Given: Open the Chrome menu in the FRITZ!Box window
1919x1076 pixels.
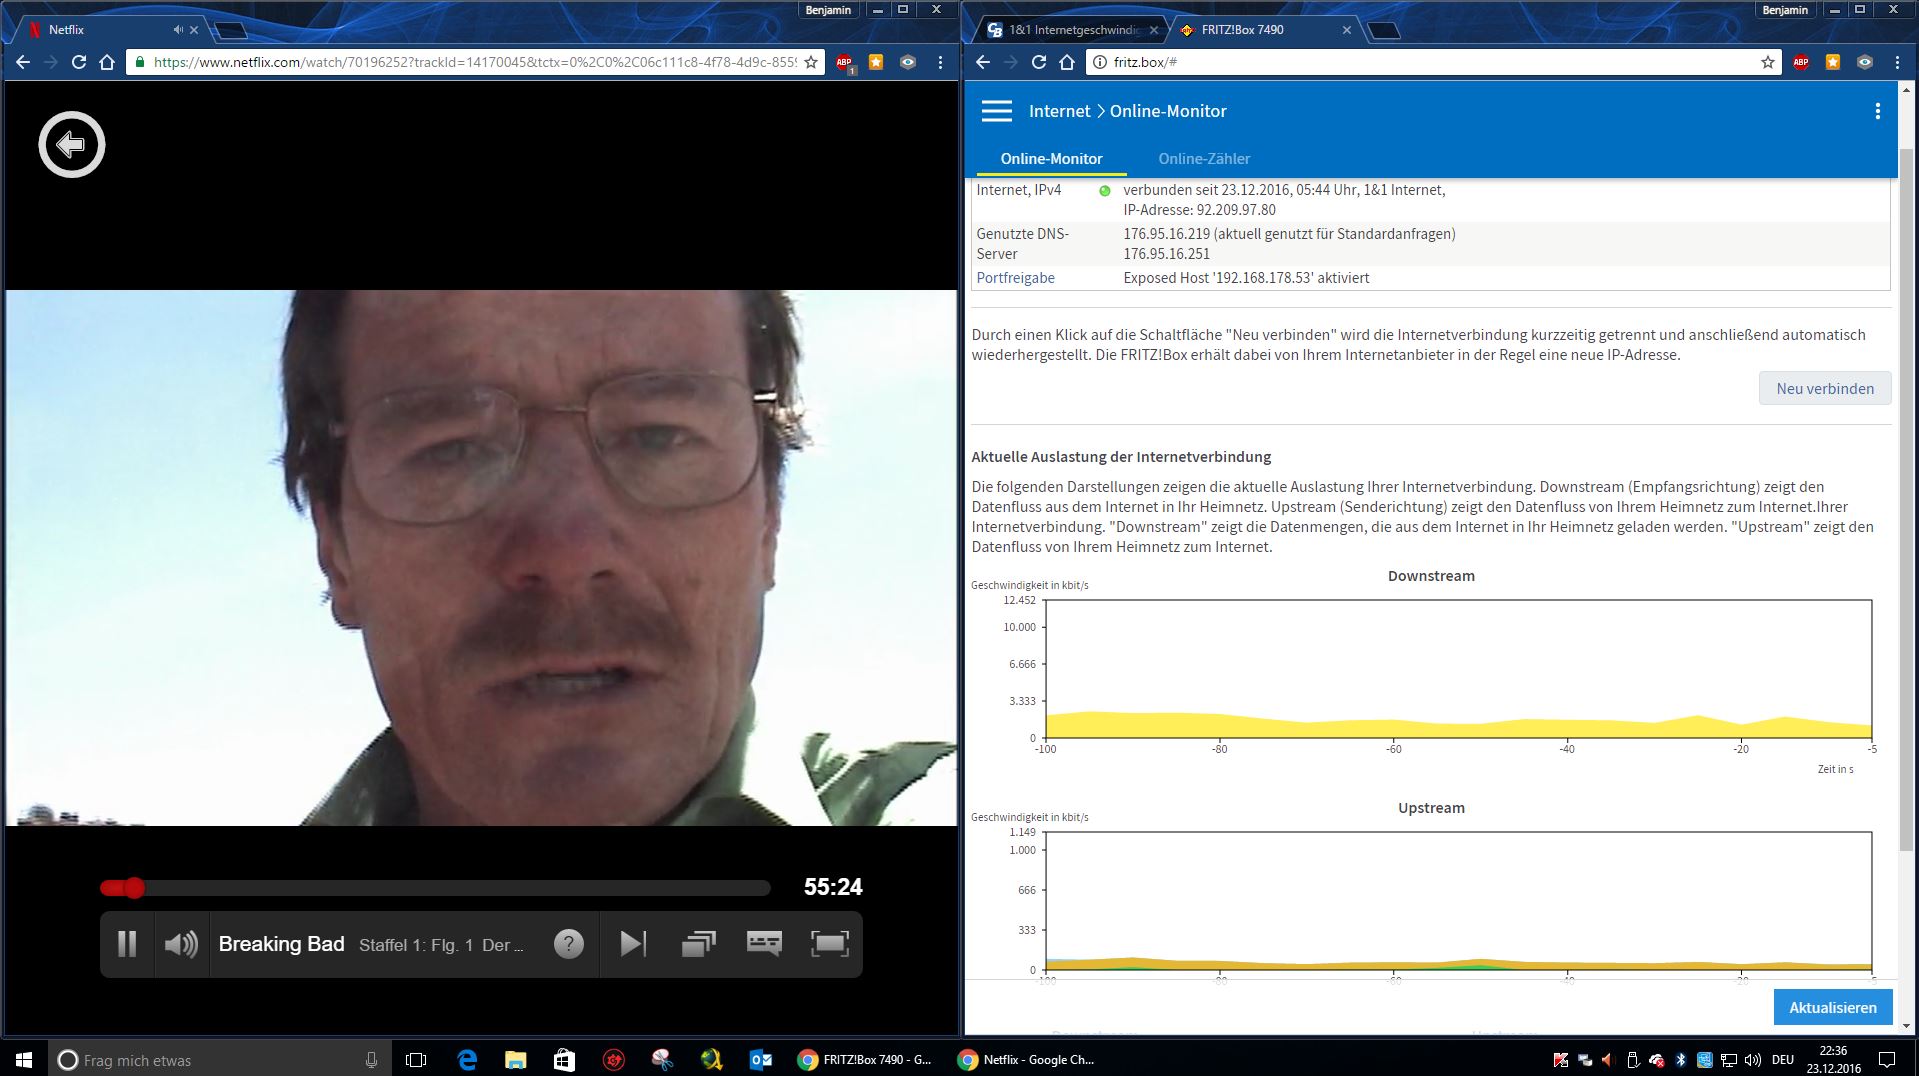Looking at the screenshot, I should 1897,62.
